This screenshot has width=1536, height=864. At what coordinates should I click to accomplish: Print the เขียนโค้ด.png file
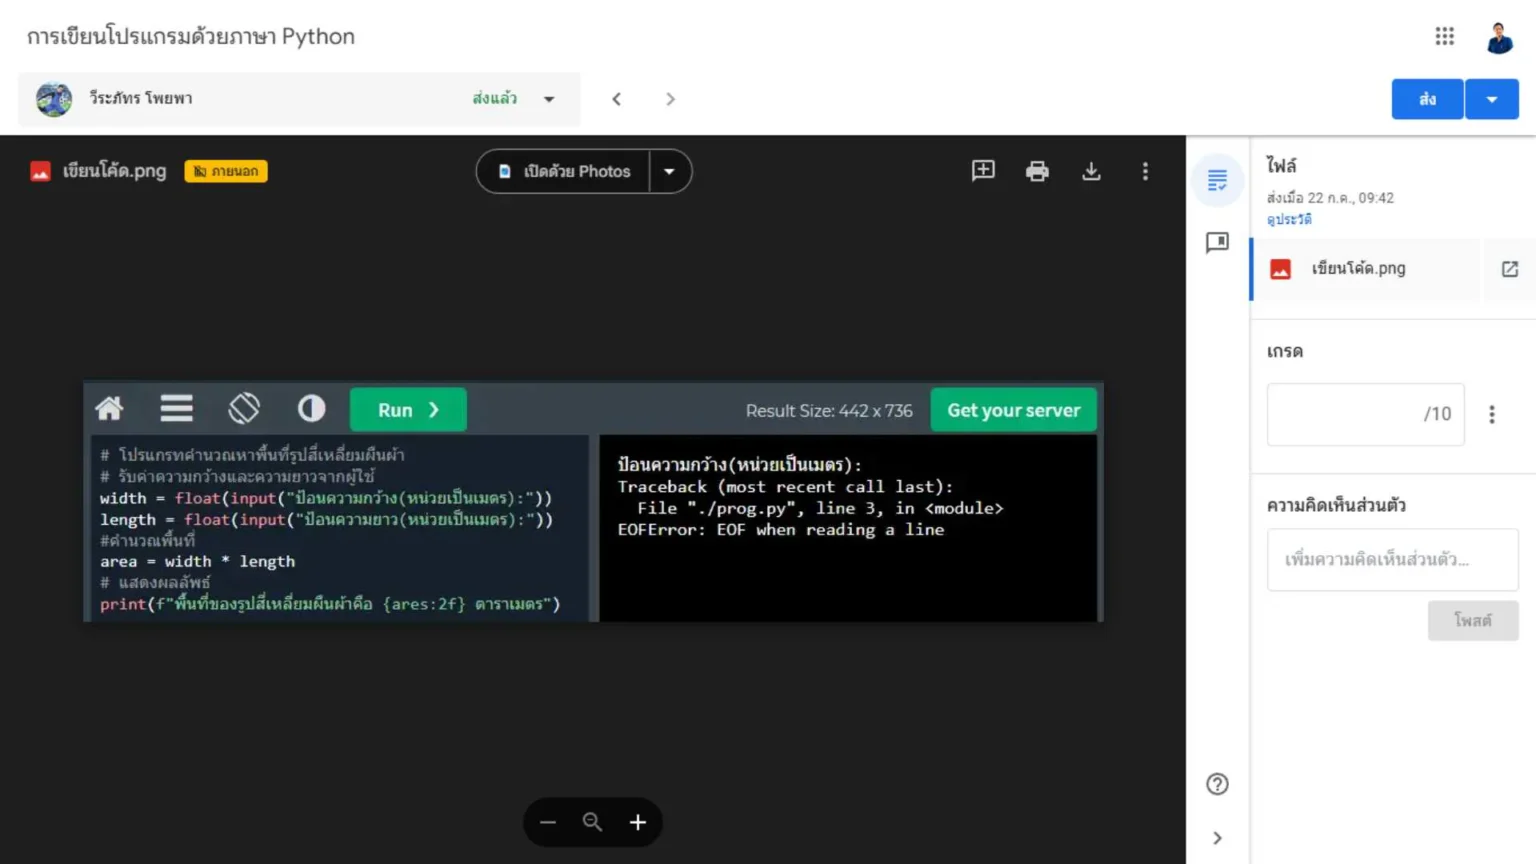coord(1037,171)
